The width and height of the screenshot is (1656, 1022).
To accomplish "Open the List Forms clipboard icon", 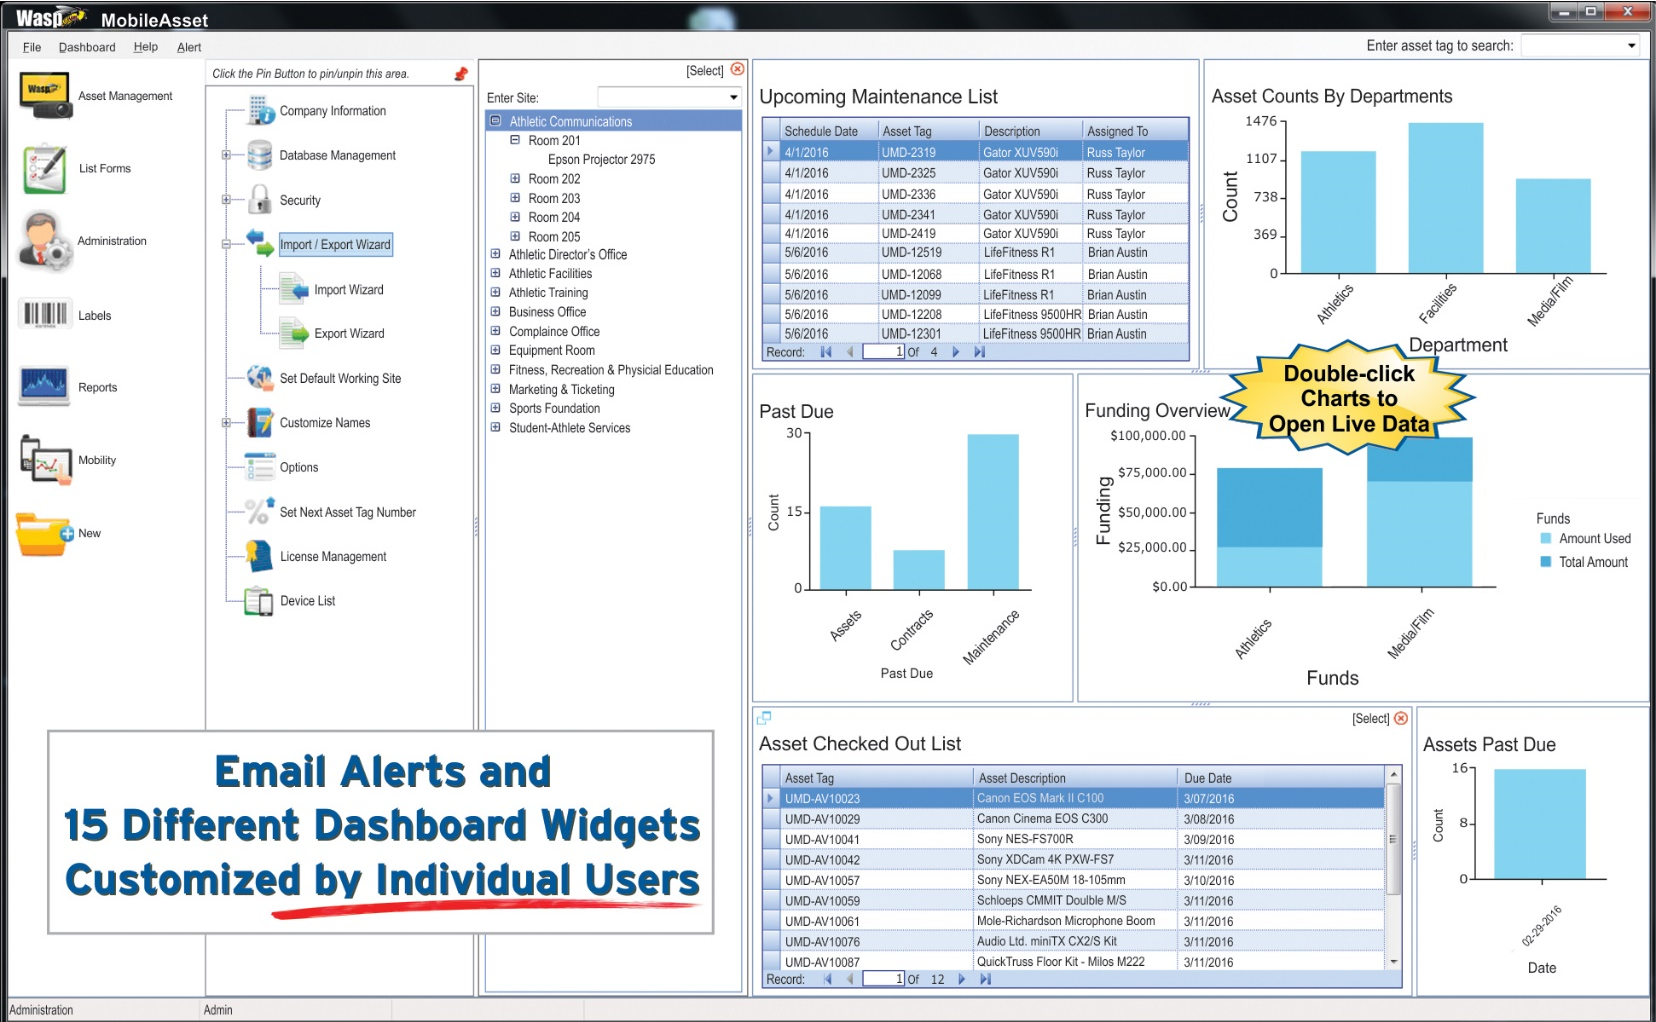I will click(45, 168).
